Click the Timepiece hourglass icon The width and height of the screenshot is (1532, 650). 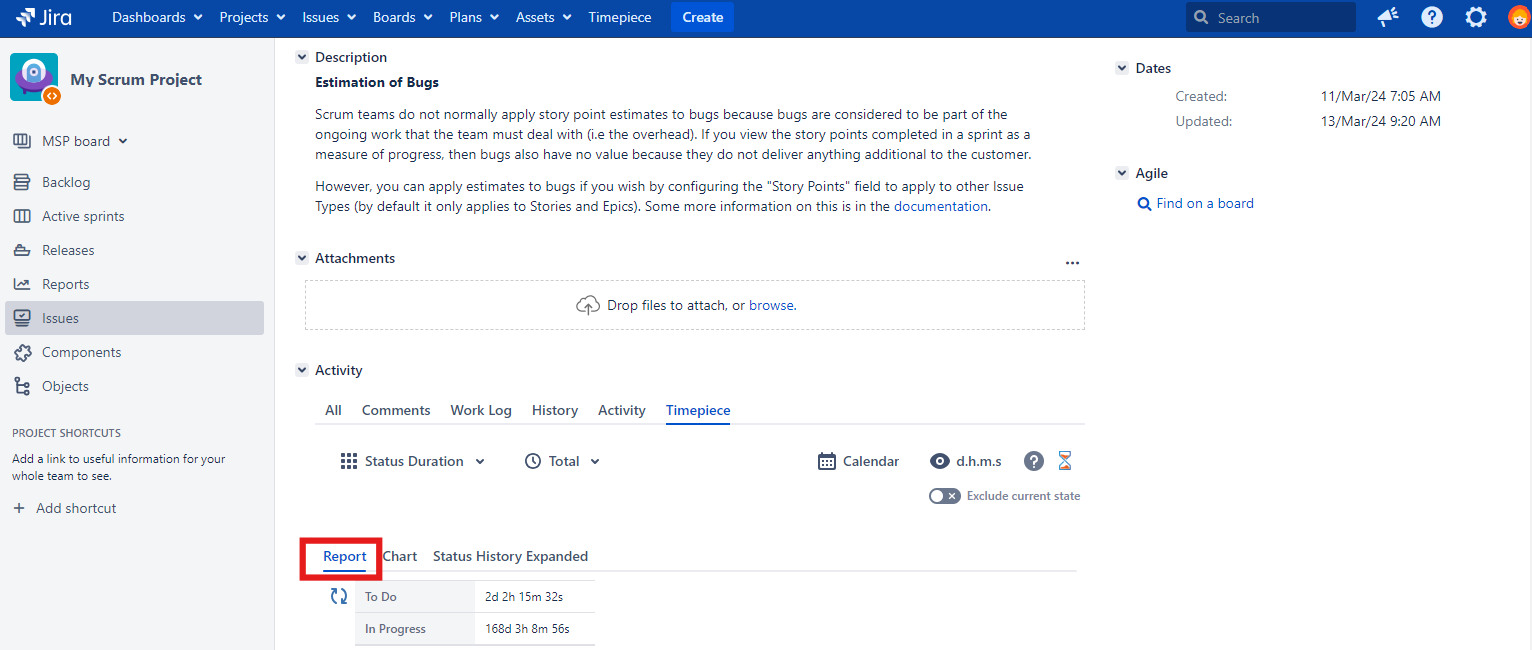click(1065, 461)
